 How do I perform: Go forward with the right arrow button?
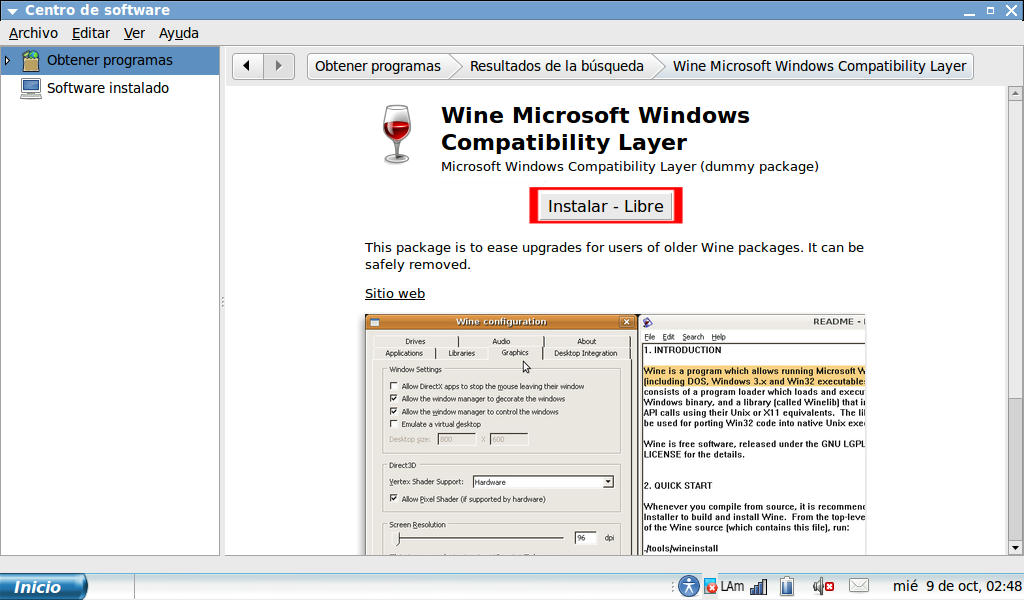(x=279, y=66)
